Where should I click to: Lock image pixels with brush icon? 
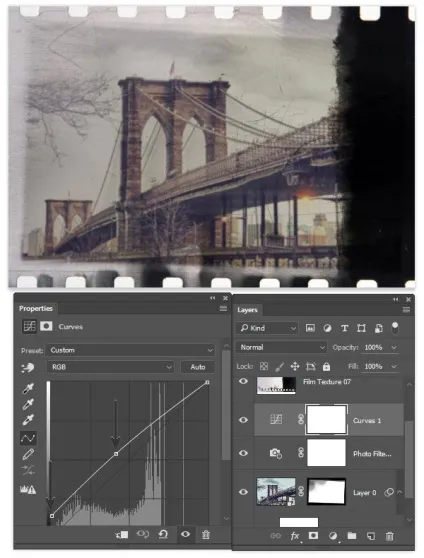(279, 366)
